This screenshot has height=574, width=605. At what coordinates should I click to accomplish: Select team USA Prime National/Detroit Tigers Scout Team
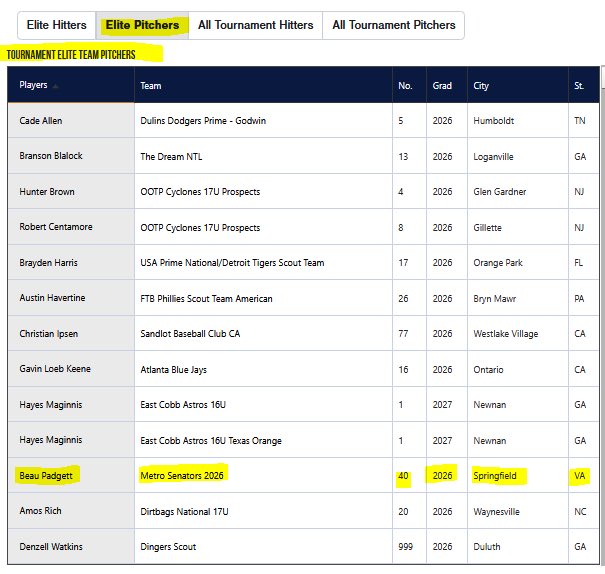pos(232,263)
